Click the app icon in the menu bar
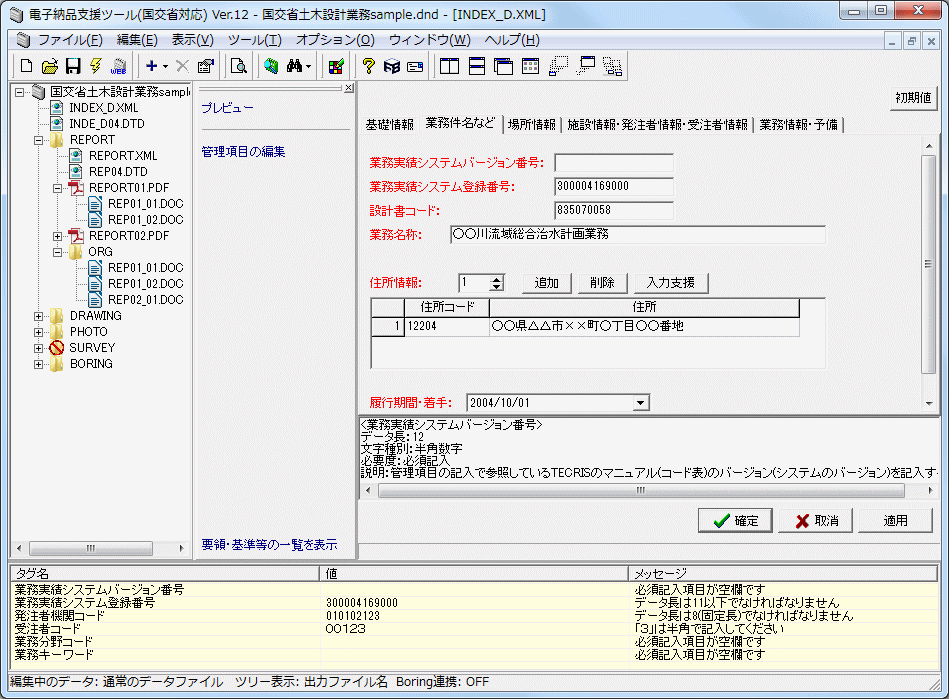This screenshot has height=699, width=949. [23, 40]
